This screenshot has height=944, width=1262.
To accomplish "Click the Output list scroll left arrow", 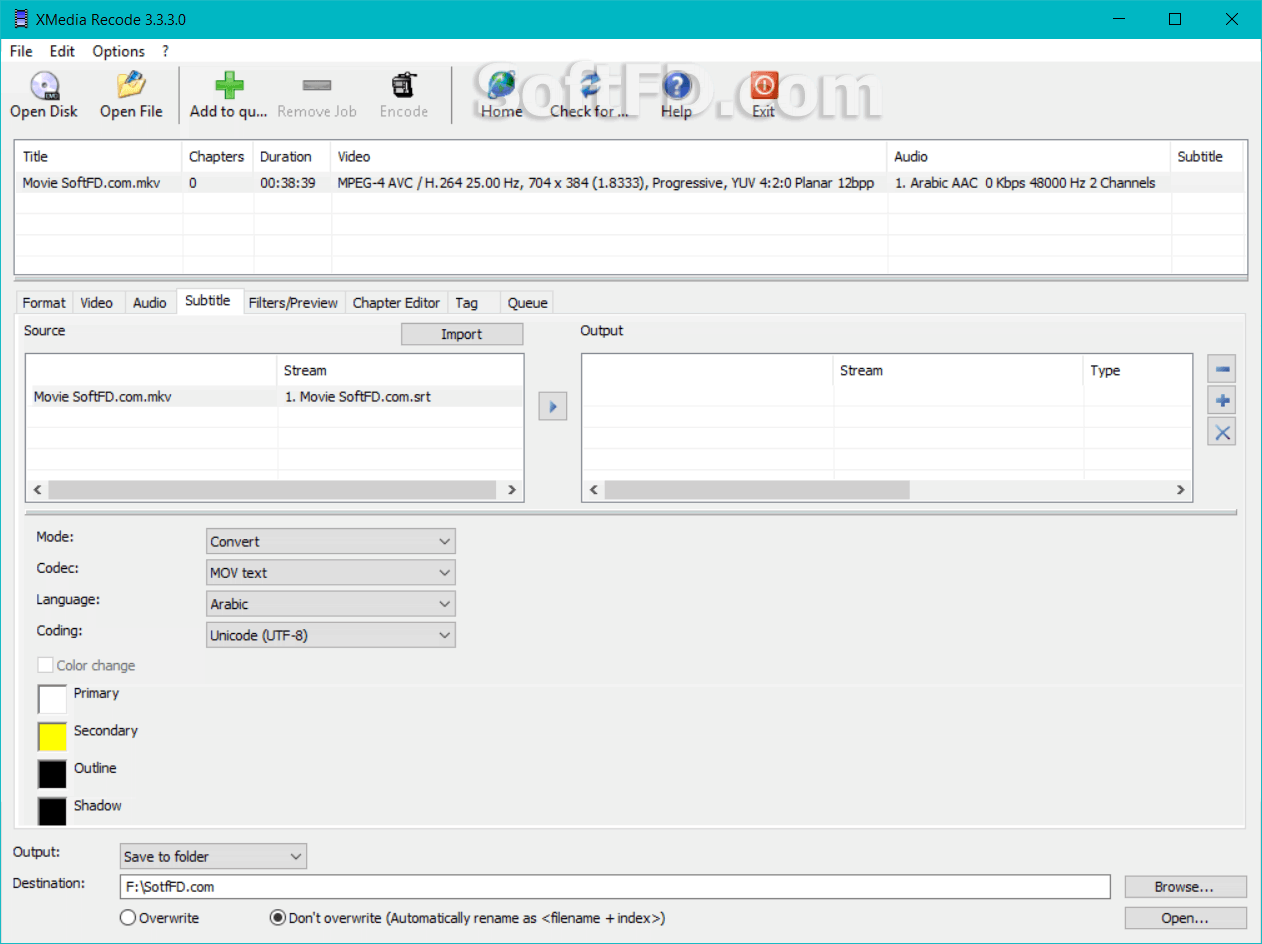I will (593, 490).
